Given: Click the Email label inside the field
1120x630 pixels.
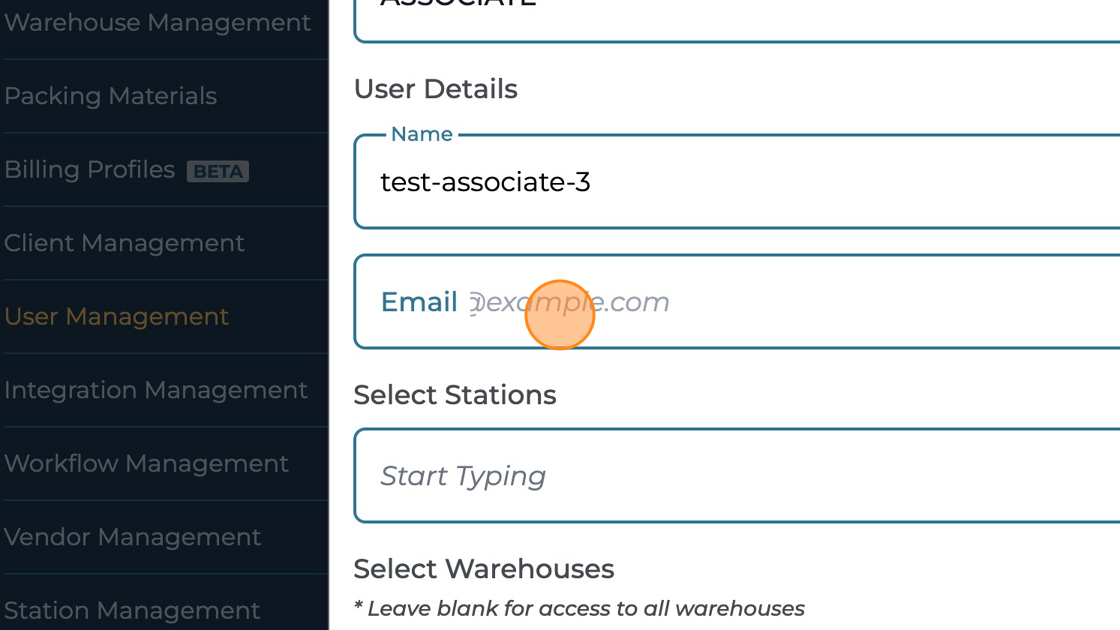Looking at the screenshot, I should pos(418,302).
